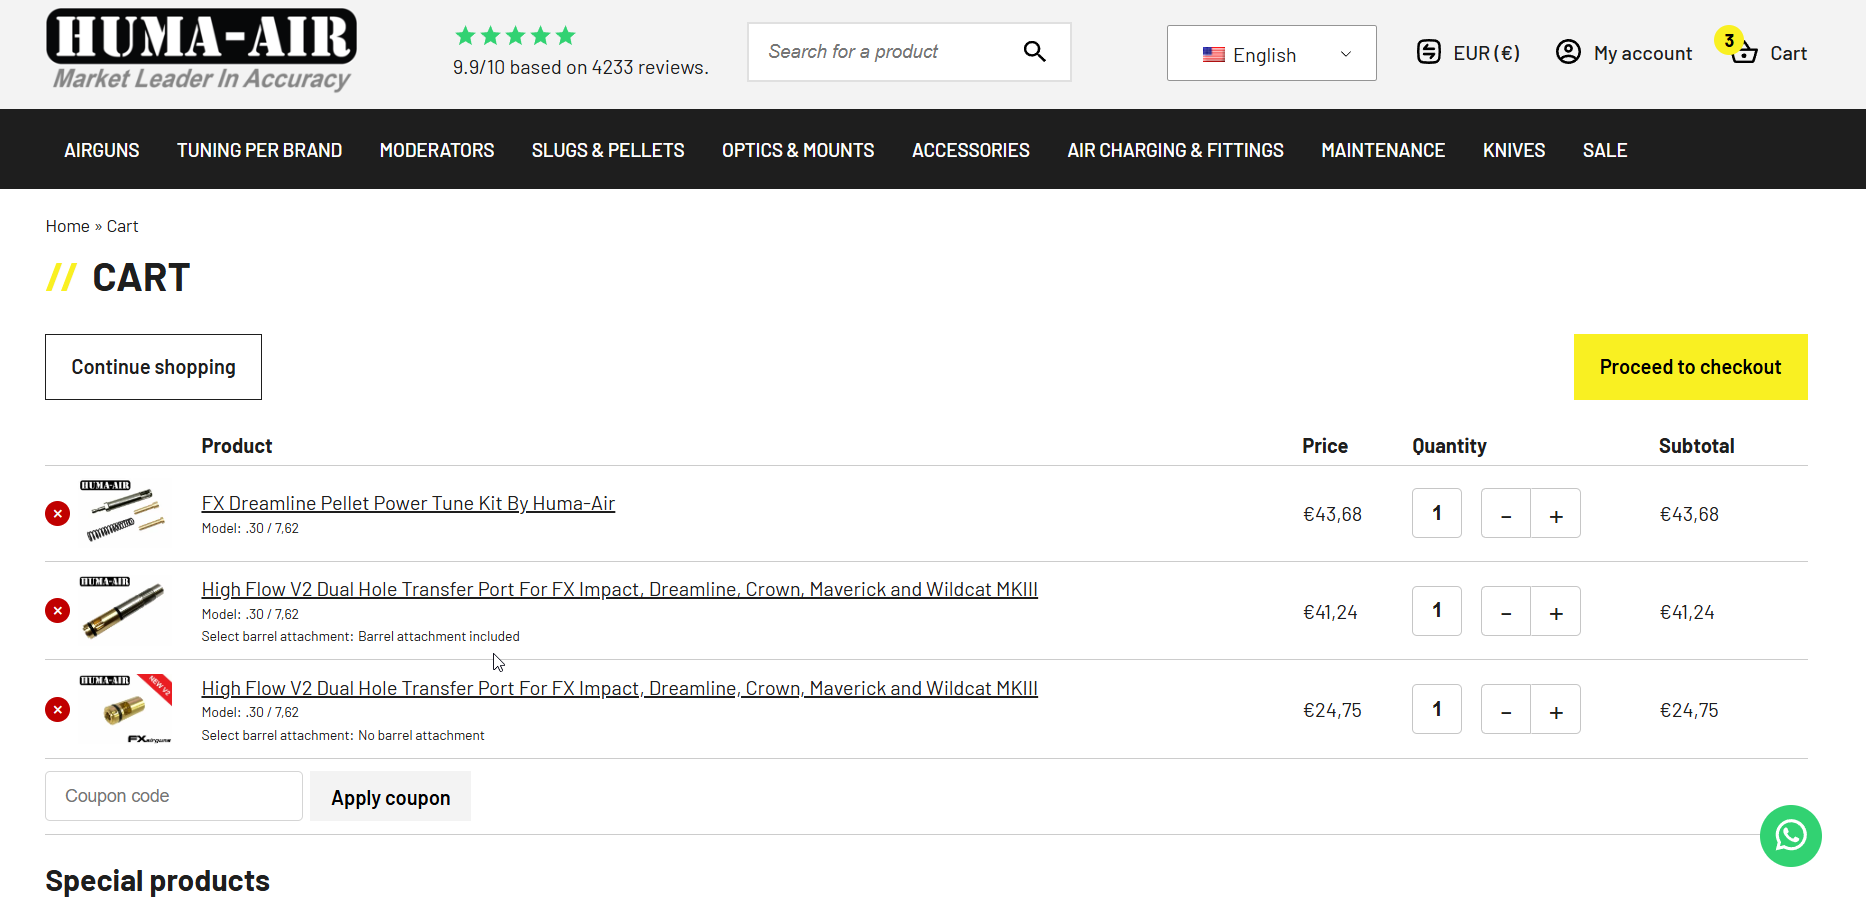Image resolution: width=1866 pixels, height=901 pixels.
Task: Click the Huma-Air logo
Action: pyautogui.click(x=201, y=50)
